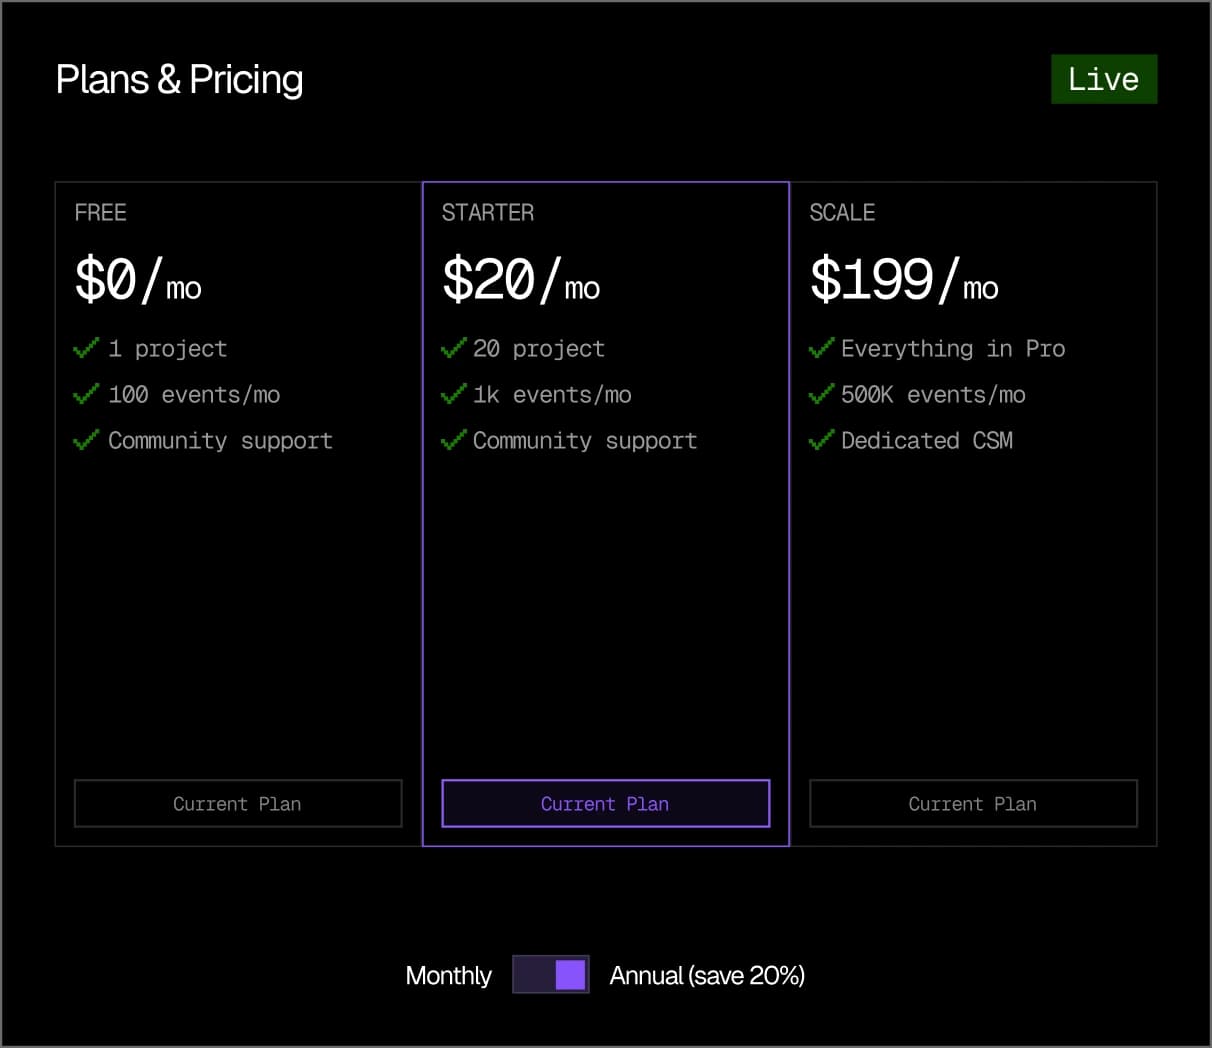
Task: Click the checkmark next to 20 project
Action: (453, 348)
